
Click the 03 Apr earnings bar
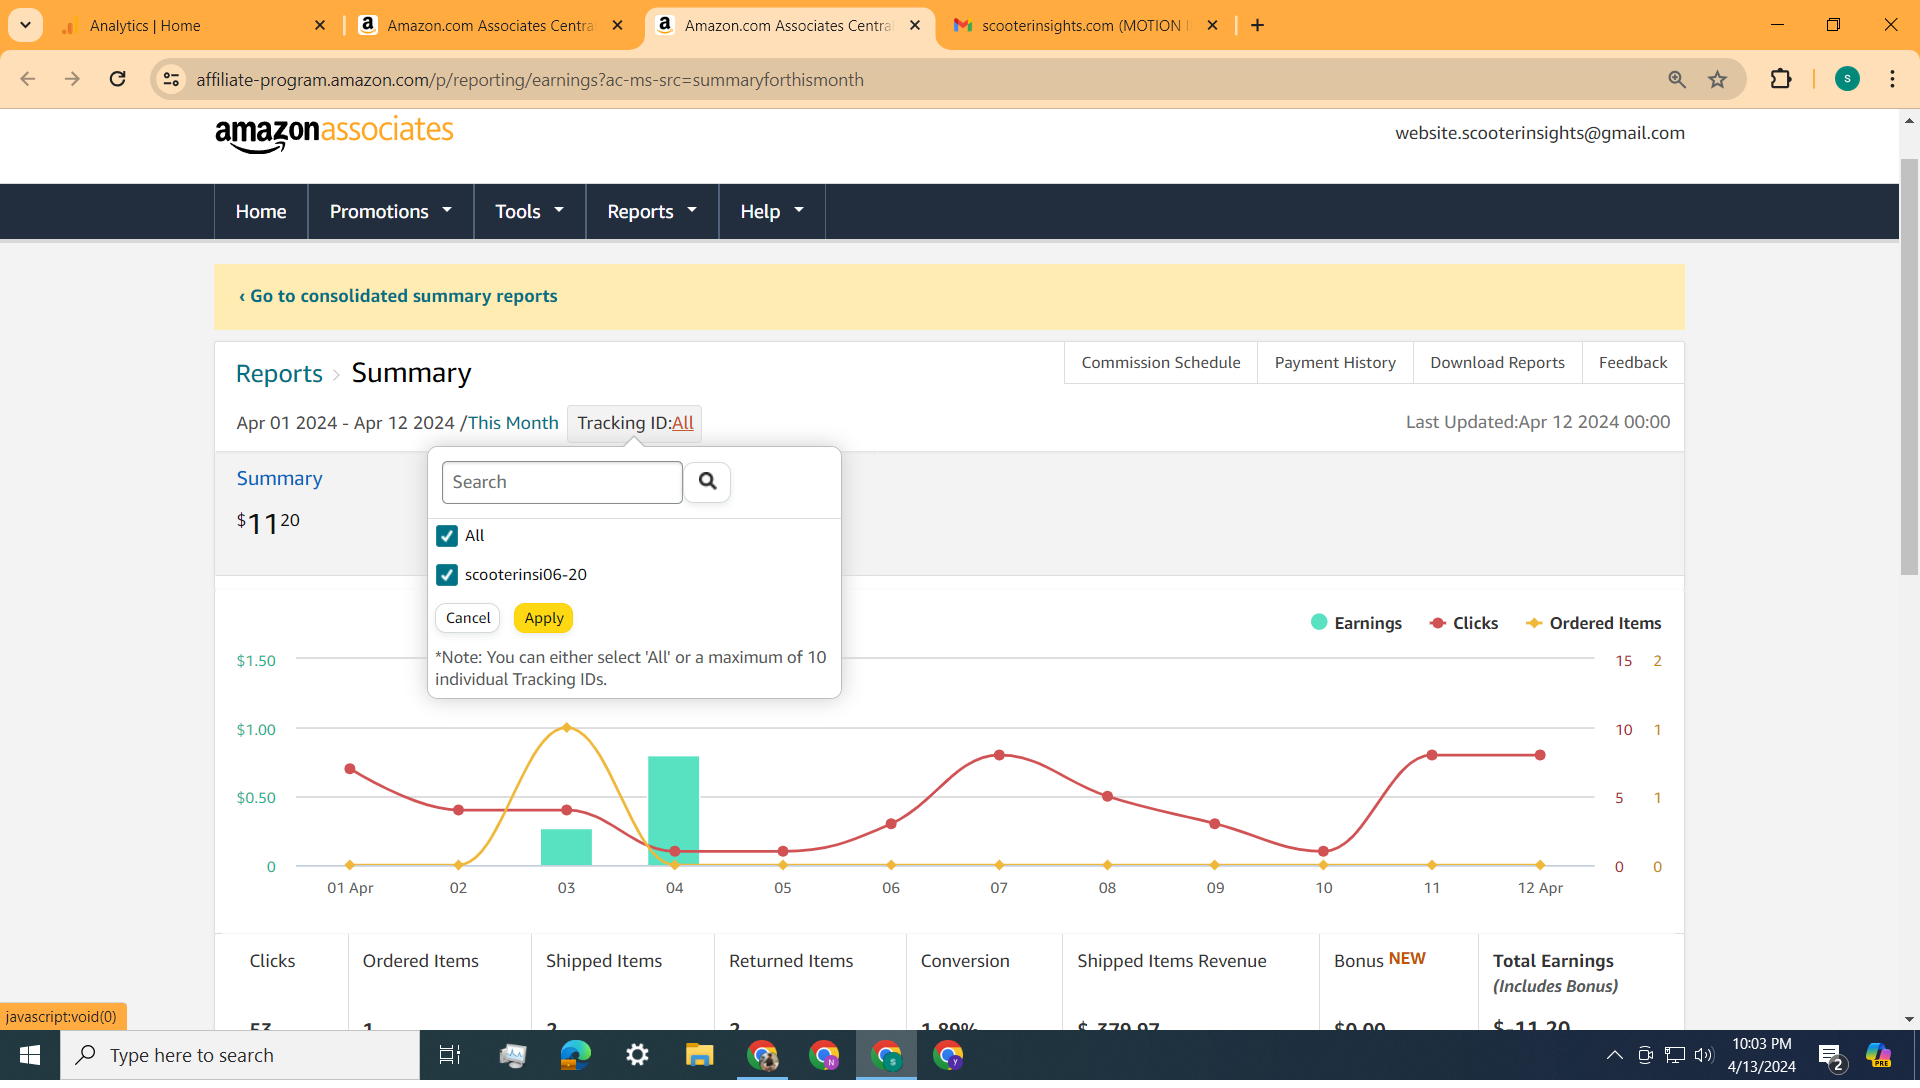click(x=566, y=848)
